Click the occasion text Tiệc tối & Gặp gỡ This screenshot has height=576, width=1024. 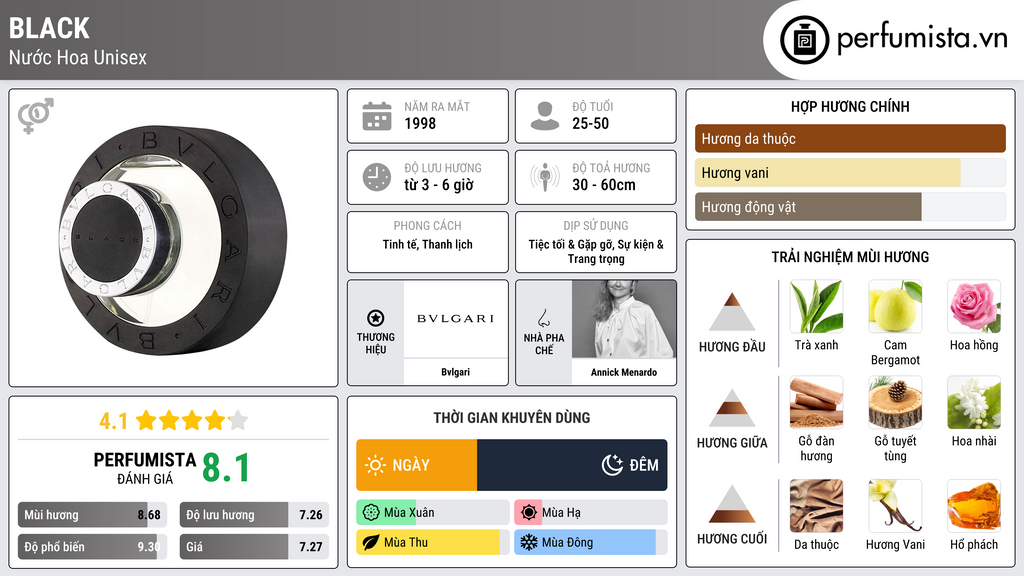[570, 244]
